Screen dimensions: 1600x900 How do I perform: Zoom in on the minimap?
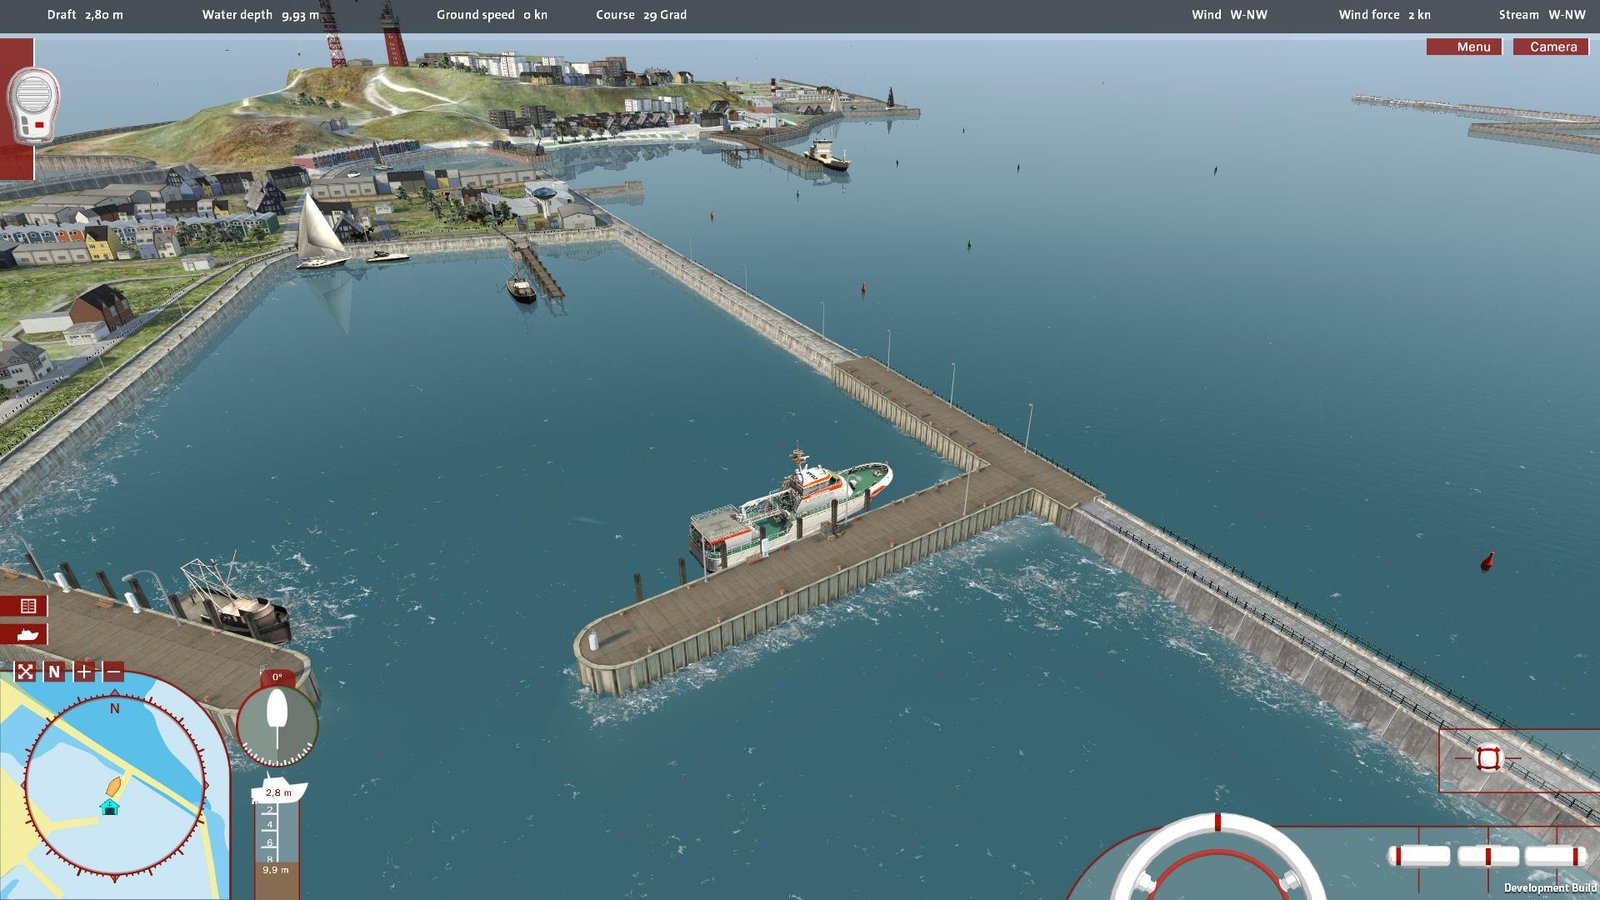pyautogui.click(x=83, y=673)
